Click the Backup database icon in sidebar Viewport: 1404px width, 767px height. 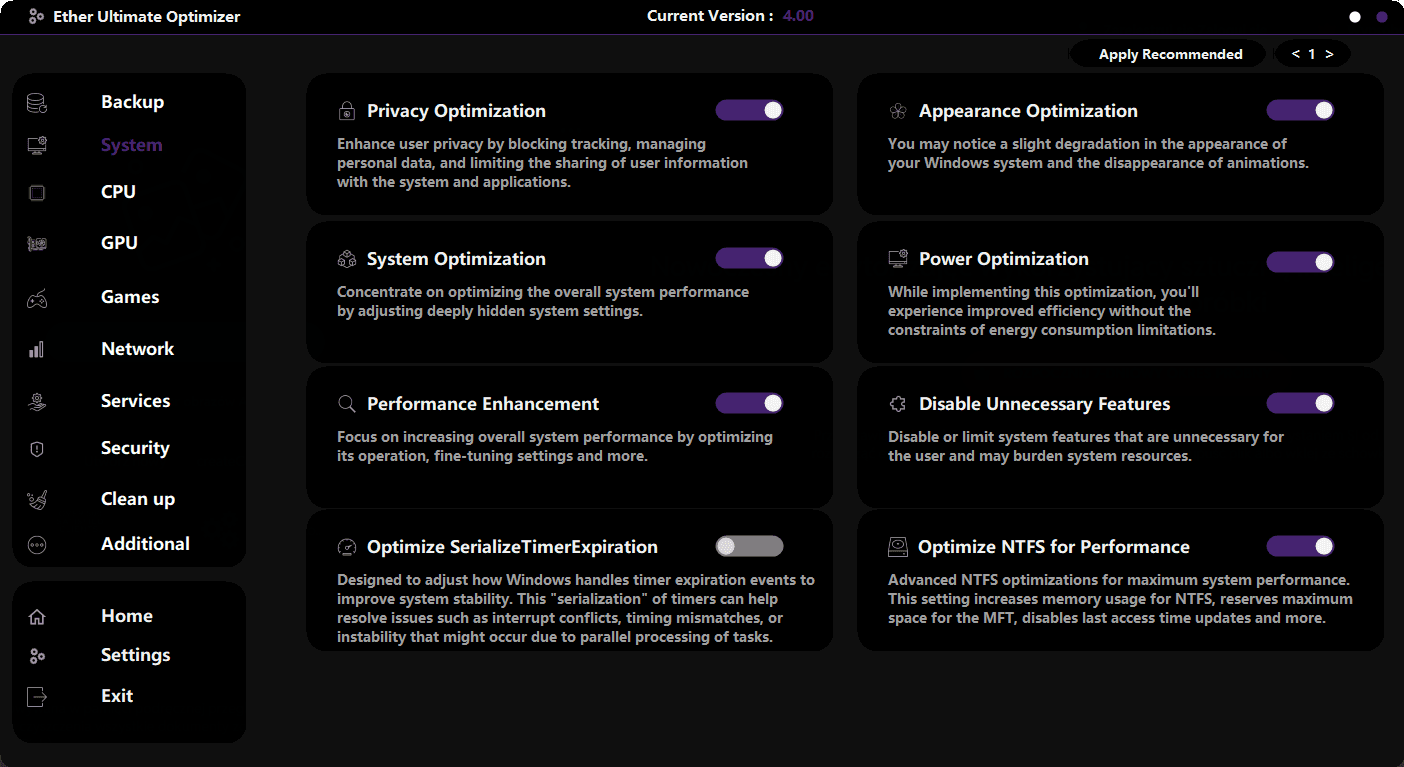pyautogui.click(x=37, y=101)
